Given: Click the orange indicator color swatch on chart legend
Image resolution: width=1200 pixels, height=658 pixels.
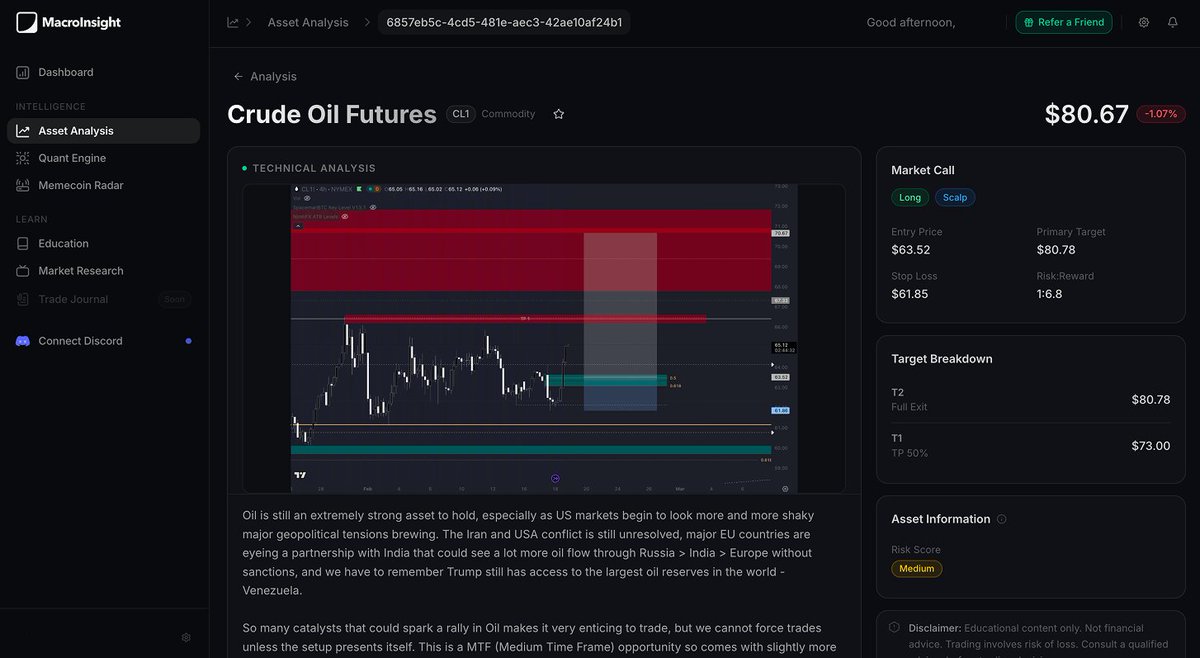Looking at the screenshot, I should 378,188.
